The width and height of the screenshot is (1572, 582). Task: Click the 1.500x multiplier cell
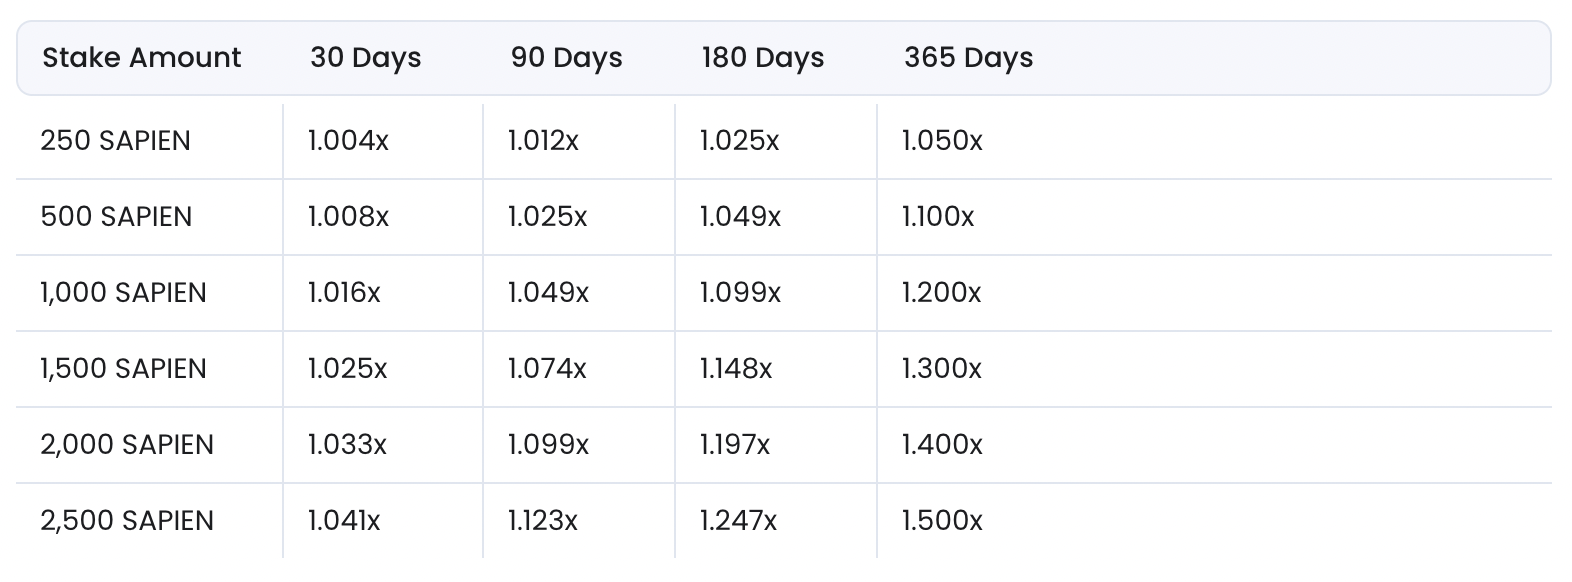tap(942, 521)
